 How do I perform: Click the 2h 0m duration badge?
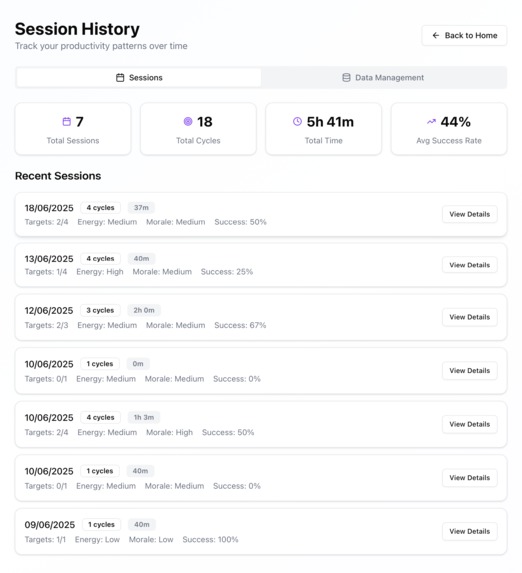(x=144, y=310)
